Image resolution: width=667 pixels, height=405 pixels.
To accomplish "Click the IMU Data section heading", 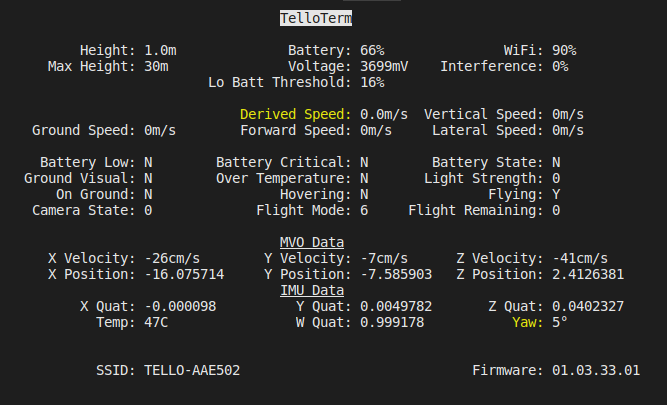I will pyautogui.click(x=312, y=290).
